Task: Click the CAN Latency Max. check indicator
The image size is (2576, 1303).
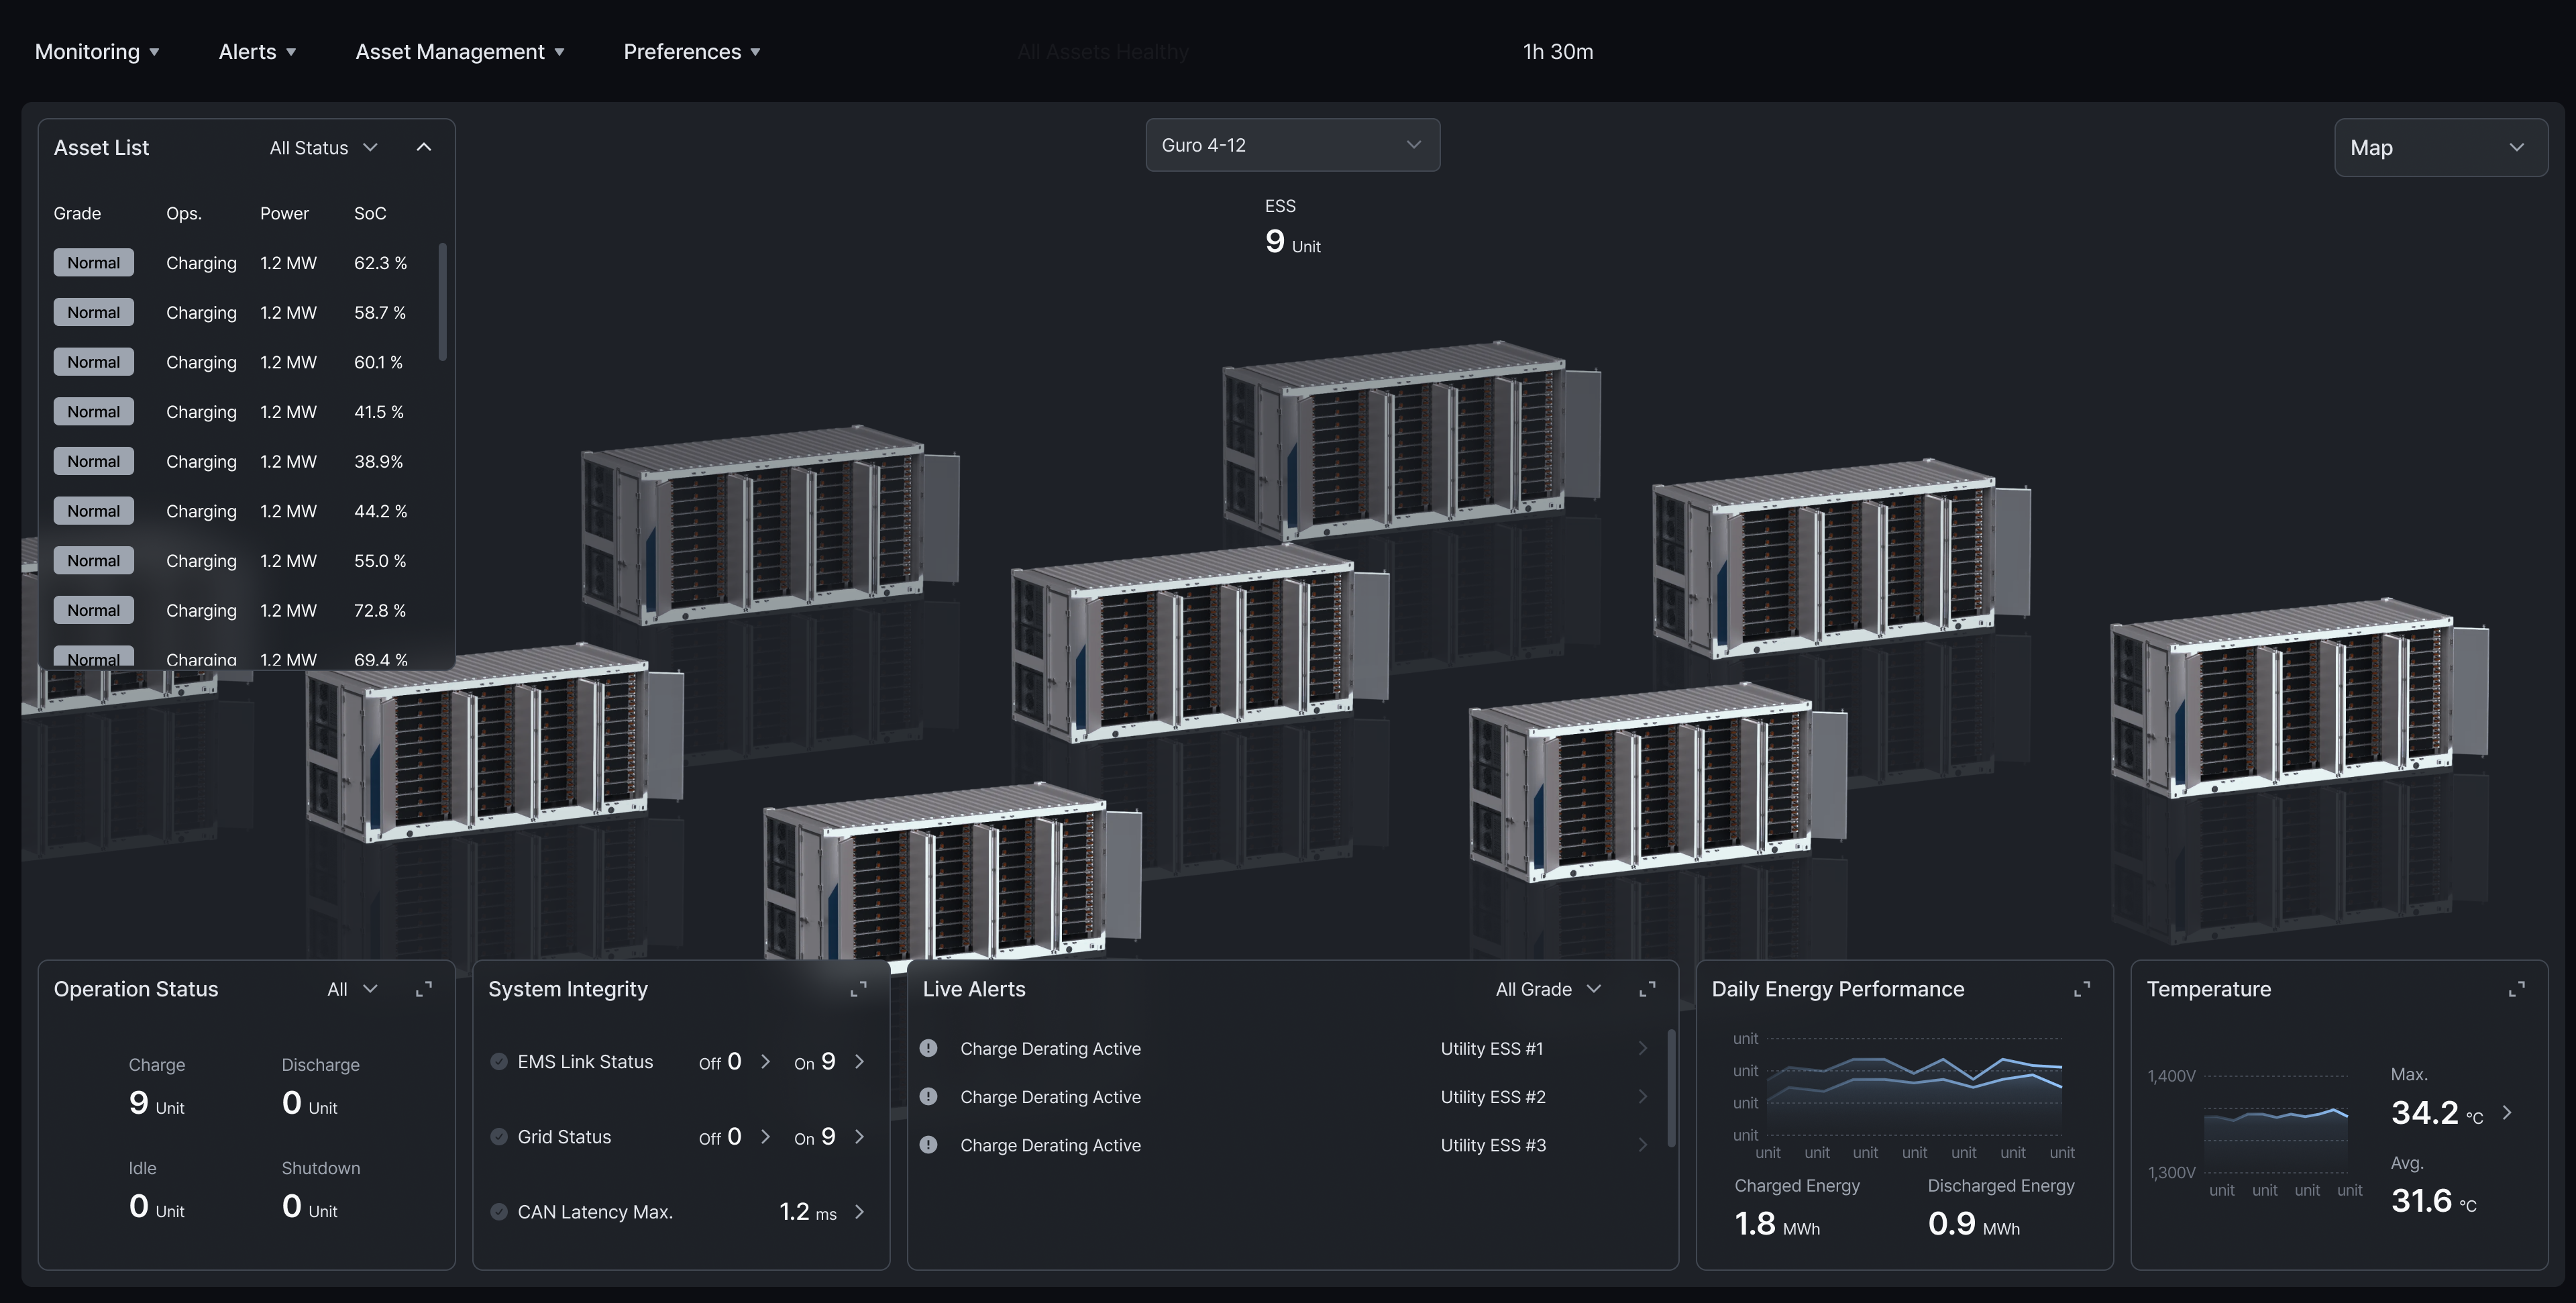Action: 499,1212
